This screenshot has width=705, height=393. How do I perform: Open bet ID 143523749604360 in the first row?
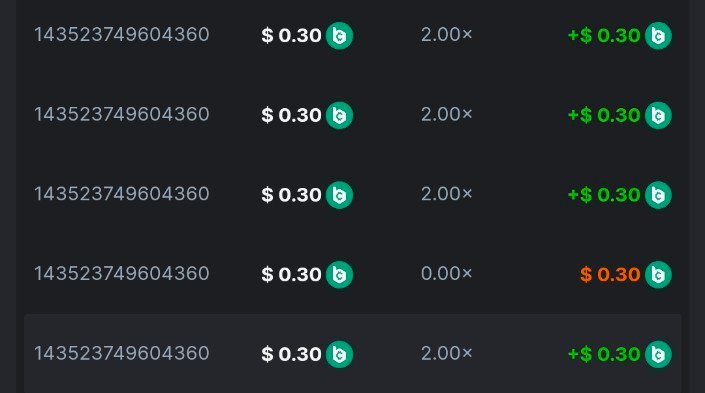pyautogui.click(x=122, y=35)
